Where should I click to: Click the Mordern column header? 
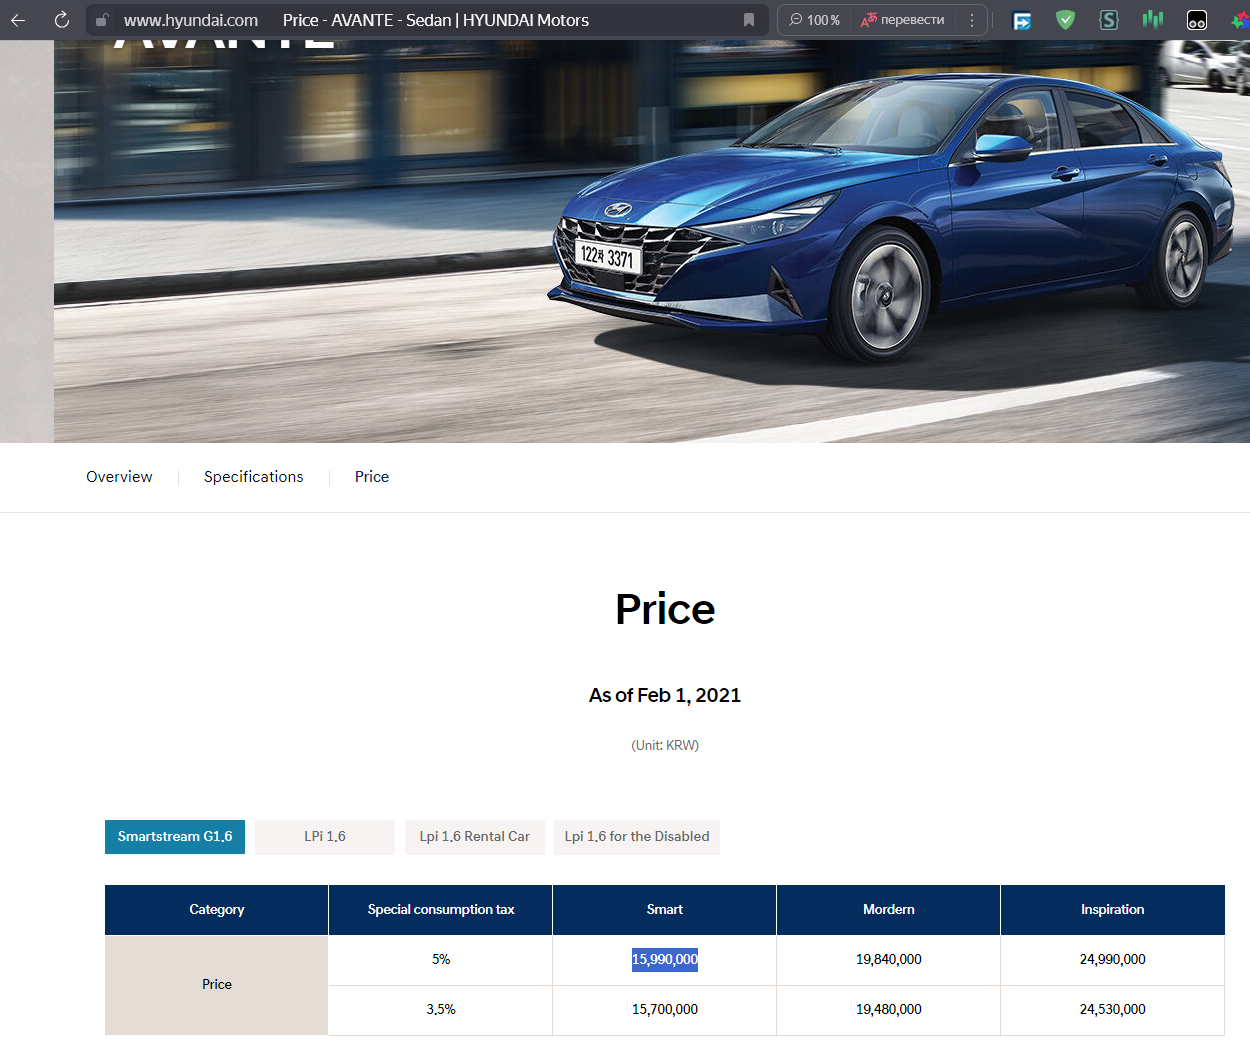pos(889,910)
